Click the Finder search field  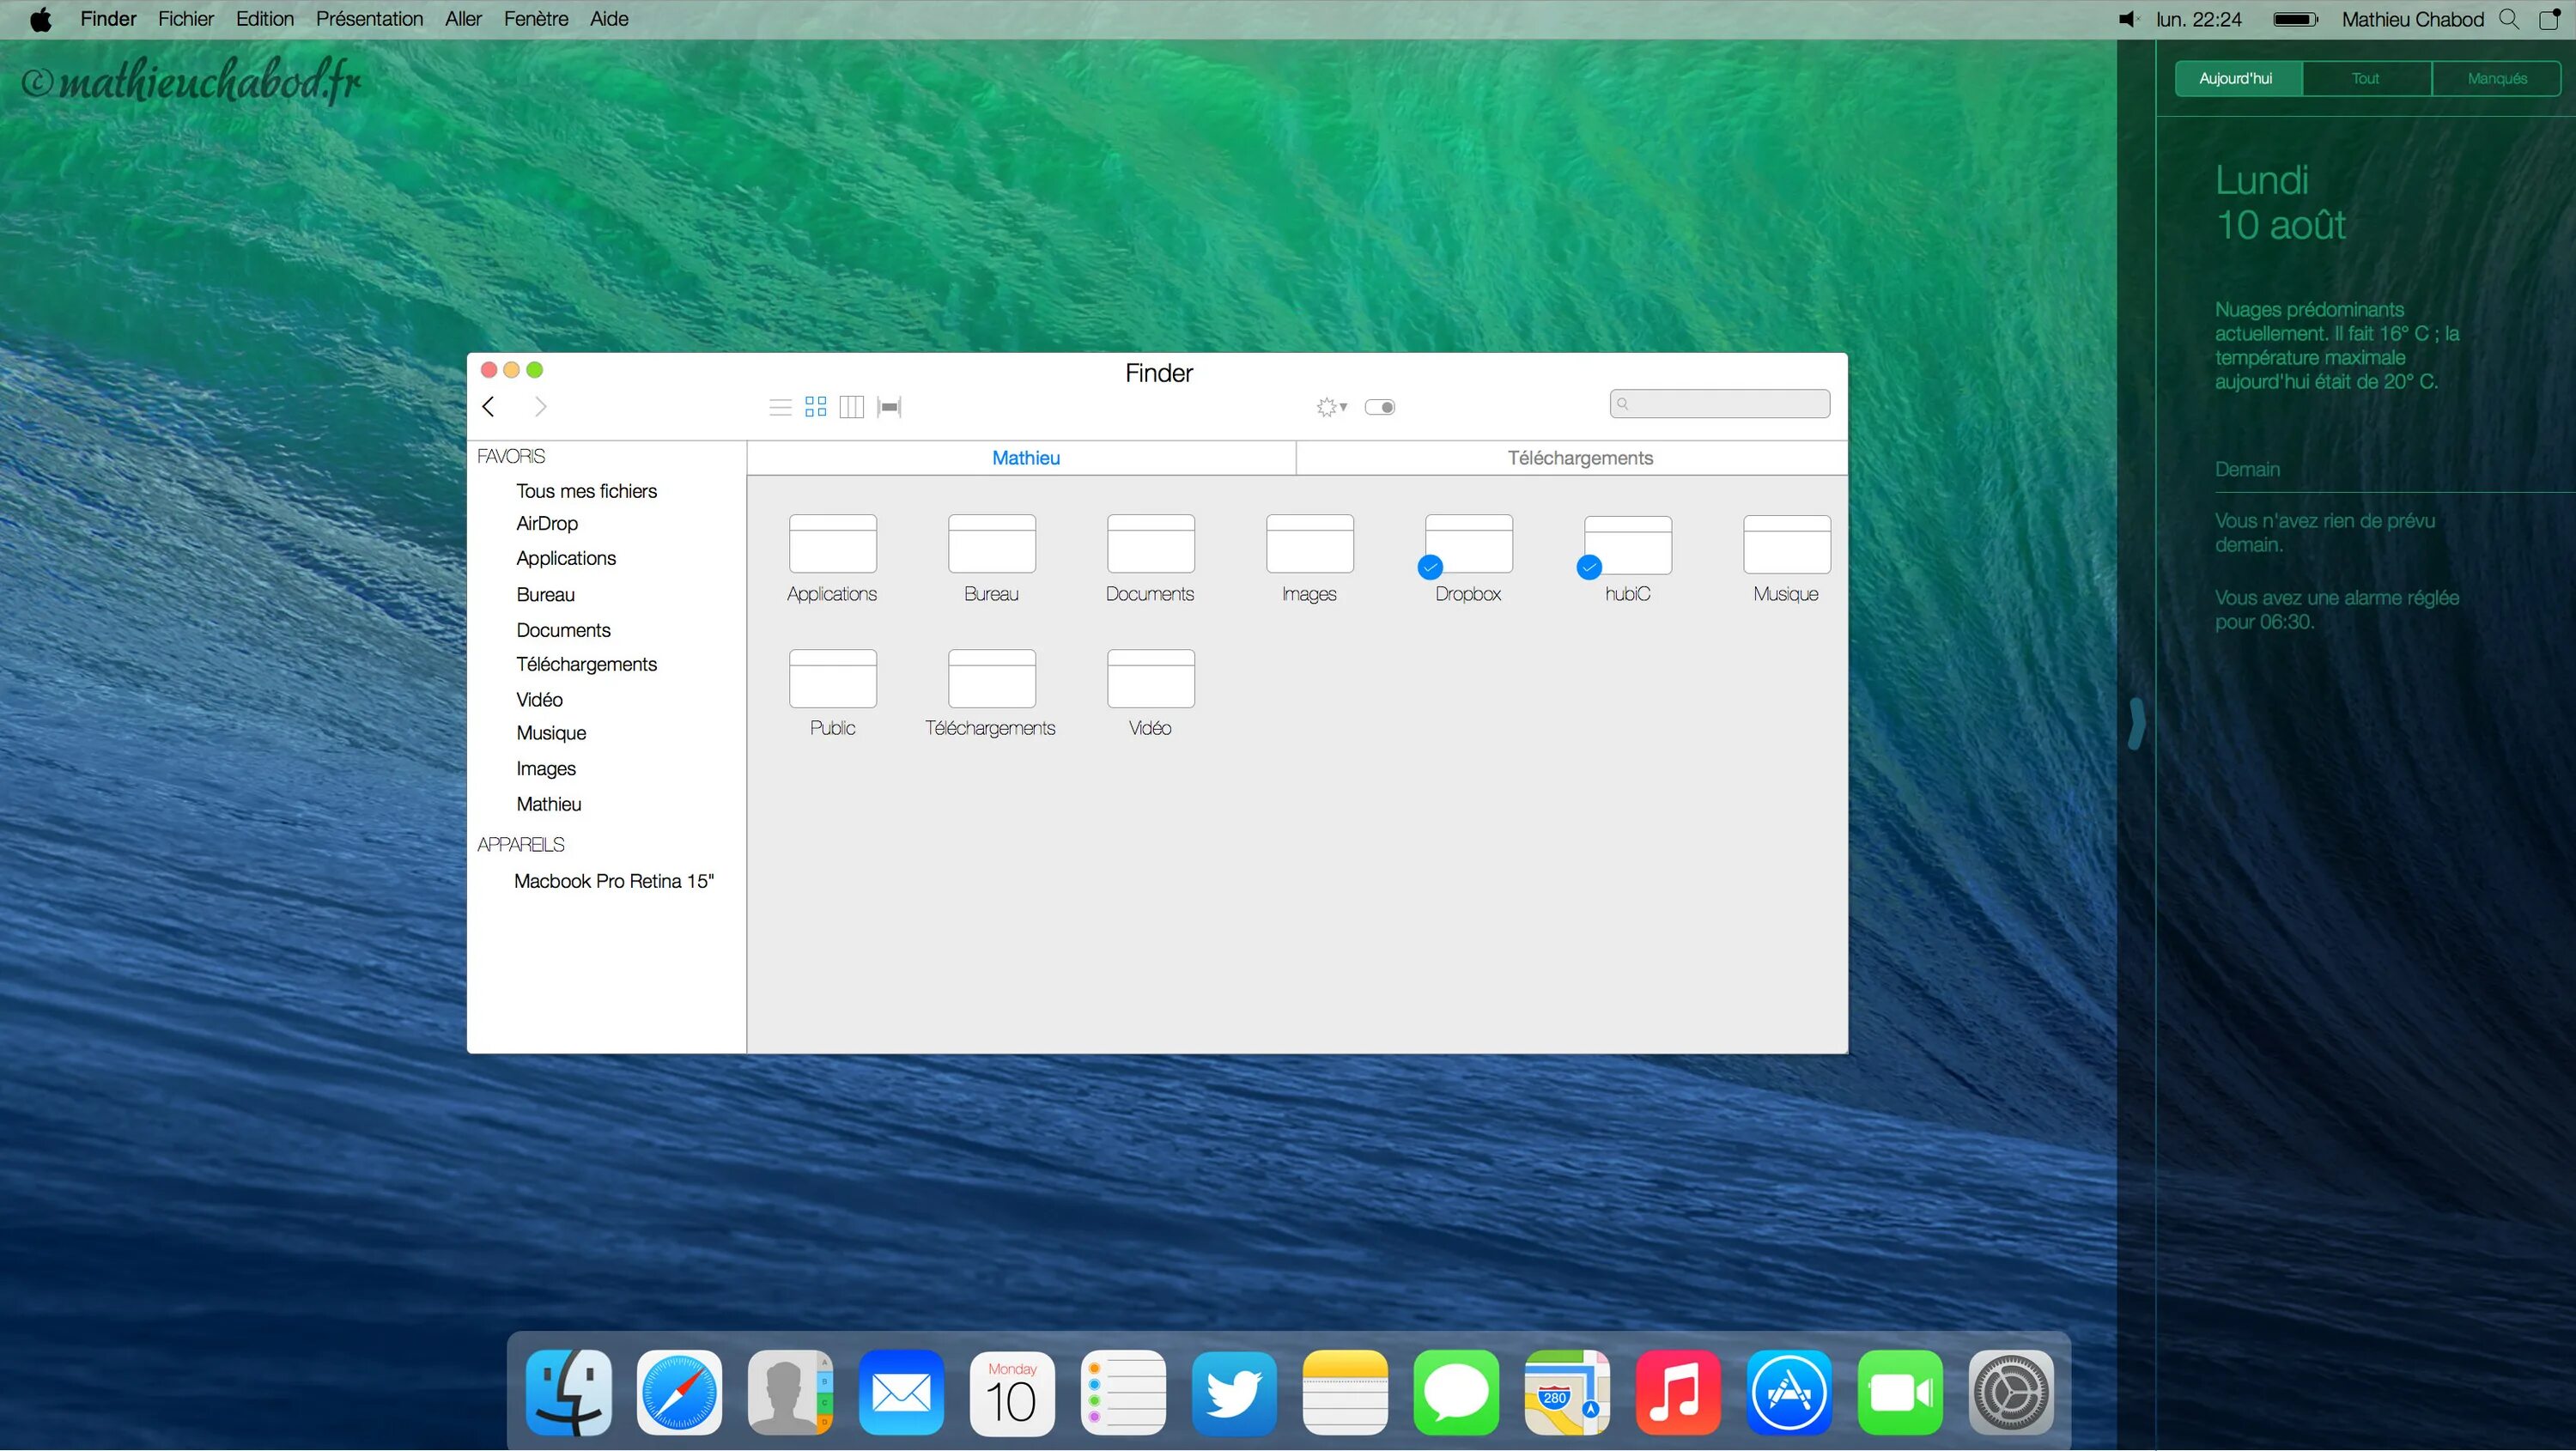coord(1719,404)
